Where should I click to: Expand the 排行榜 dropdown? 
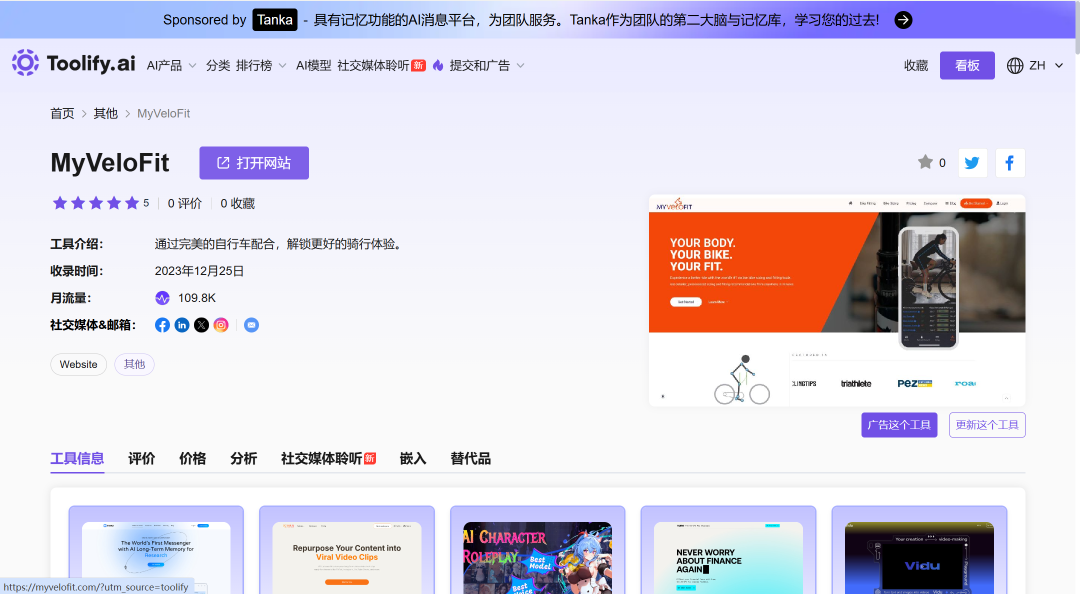coord(261,65)
